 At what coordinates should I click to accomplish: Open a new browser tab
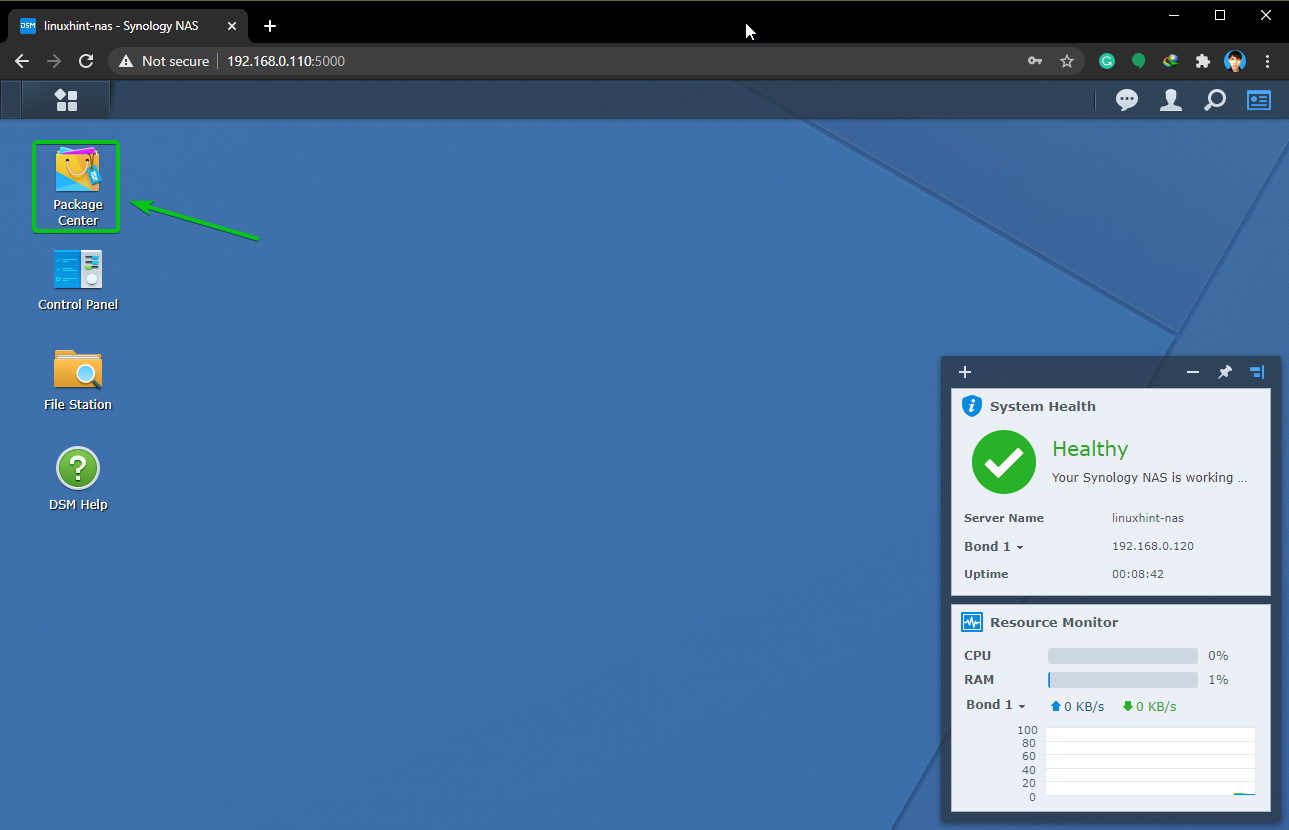(x=269, y=26)
